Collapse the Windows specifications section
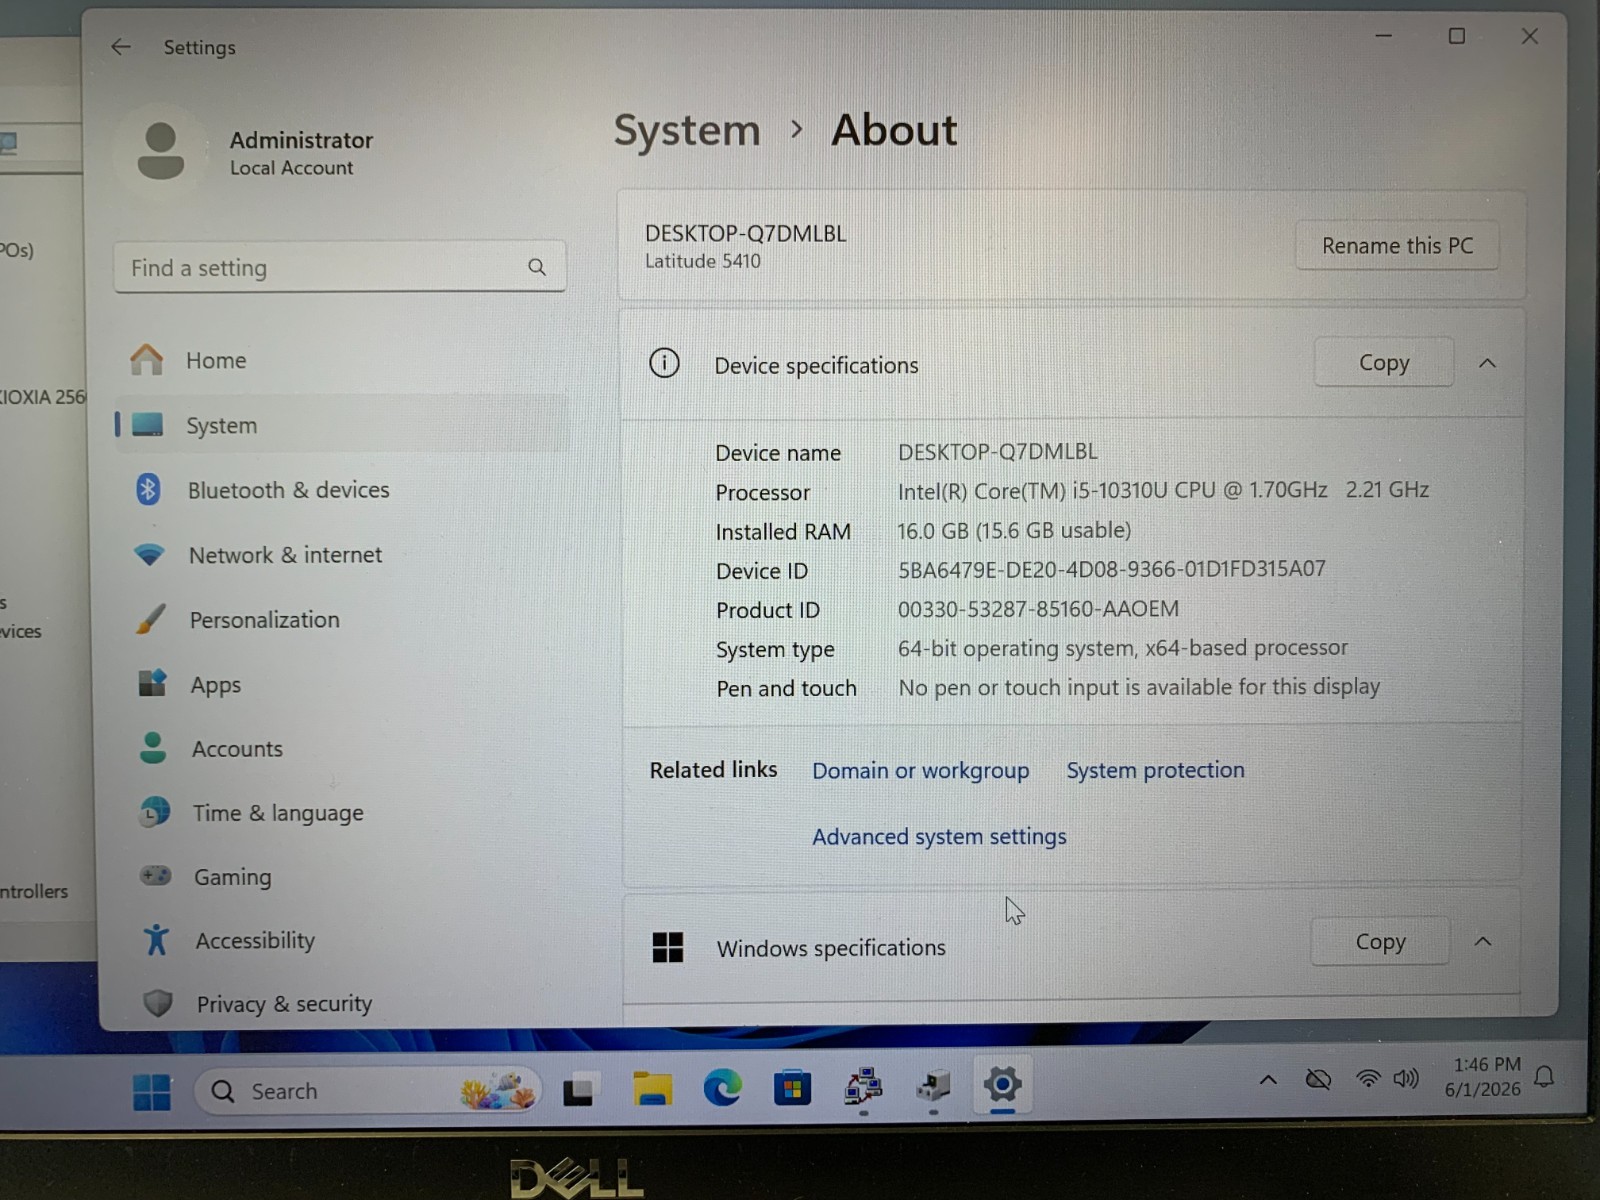The width and height of the screenshot is (1600, 1200). pyautogui.click(x=1483, y=942)
